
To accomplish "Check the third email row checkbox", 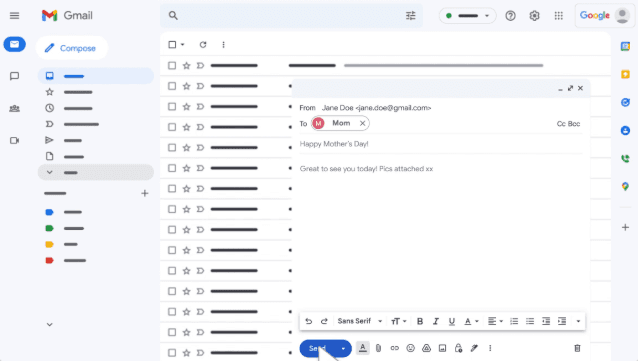I will point(172,107).
